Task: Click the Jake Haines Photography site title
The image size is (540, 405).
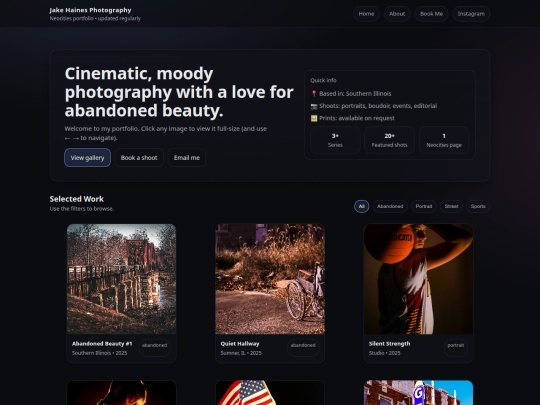Action: (x=90, y=10)
